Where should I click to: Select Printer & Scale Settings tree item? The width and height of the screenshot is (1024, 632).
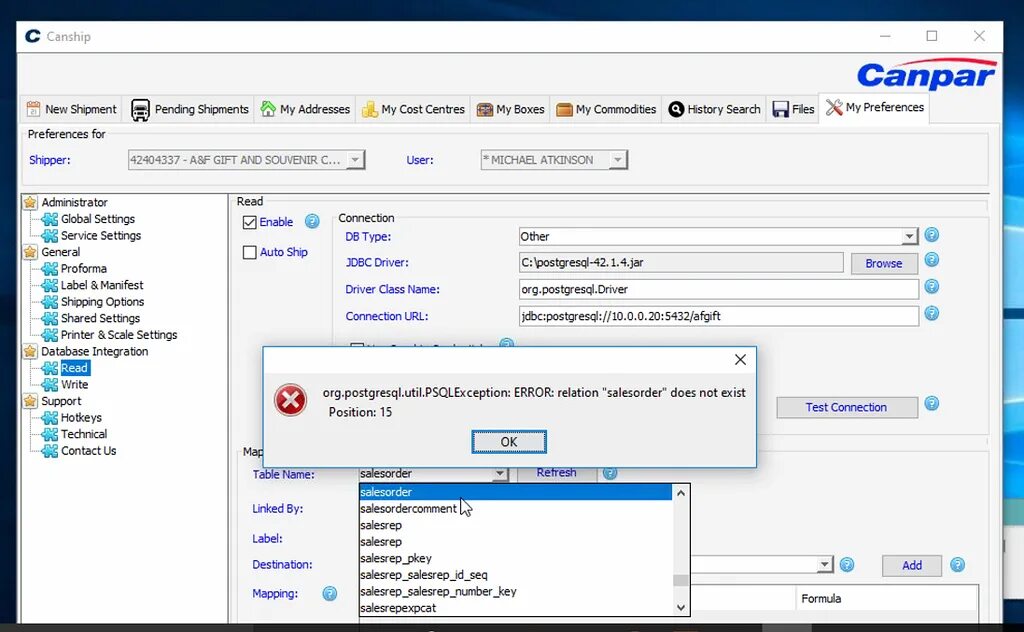(119, 335)
